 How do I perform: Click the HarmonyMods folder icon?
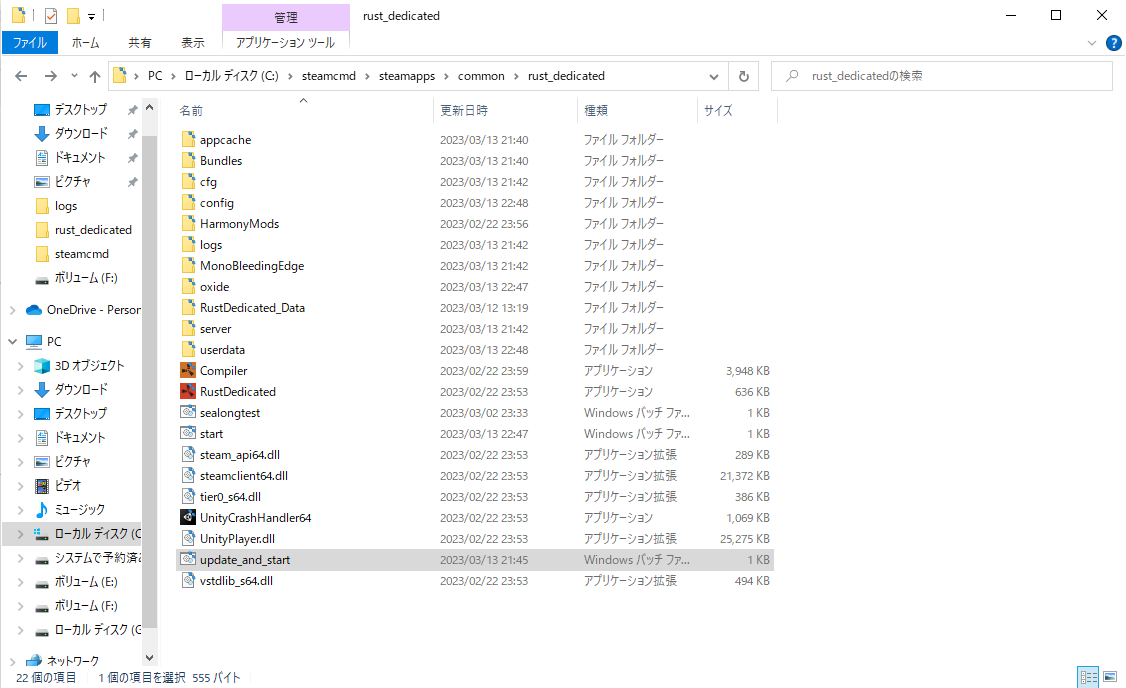click(188, 223)
